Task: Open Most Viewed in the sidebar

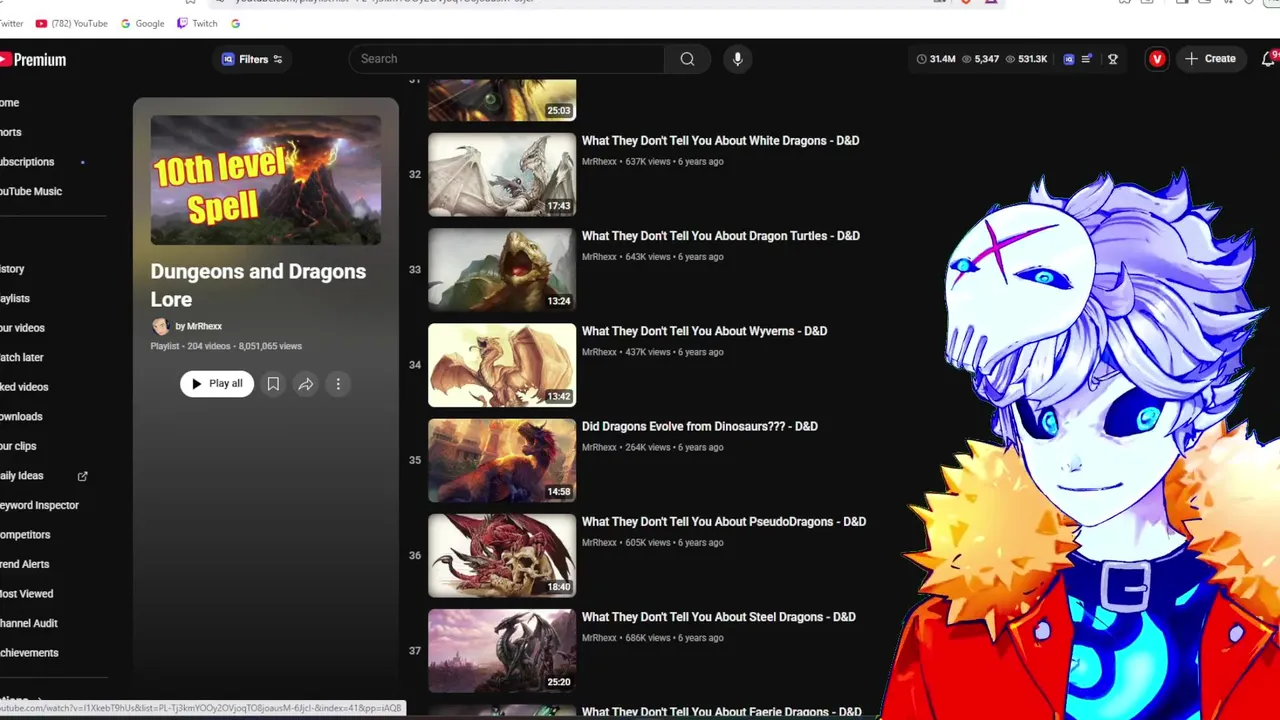Action: tap(28, 594)
